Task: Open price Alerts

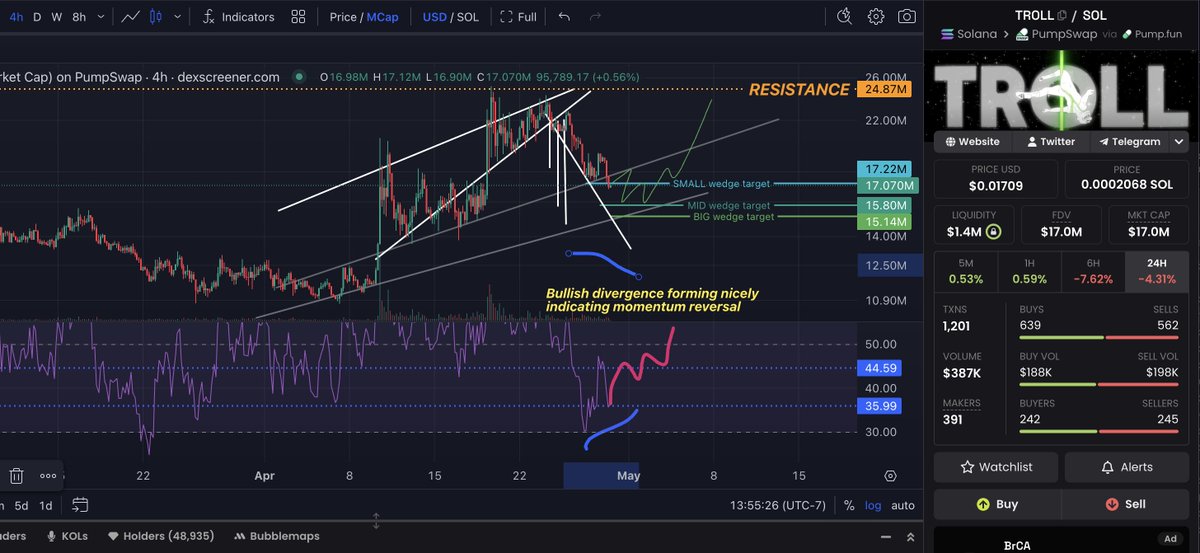Action: tap(1127, 466)
